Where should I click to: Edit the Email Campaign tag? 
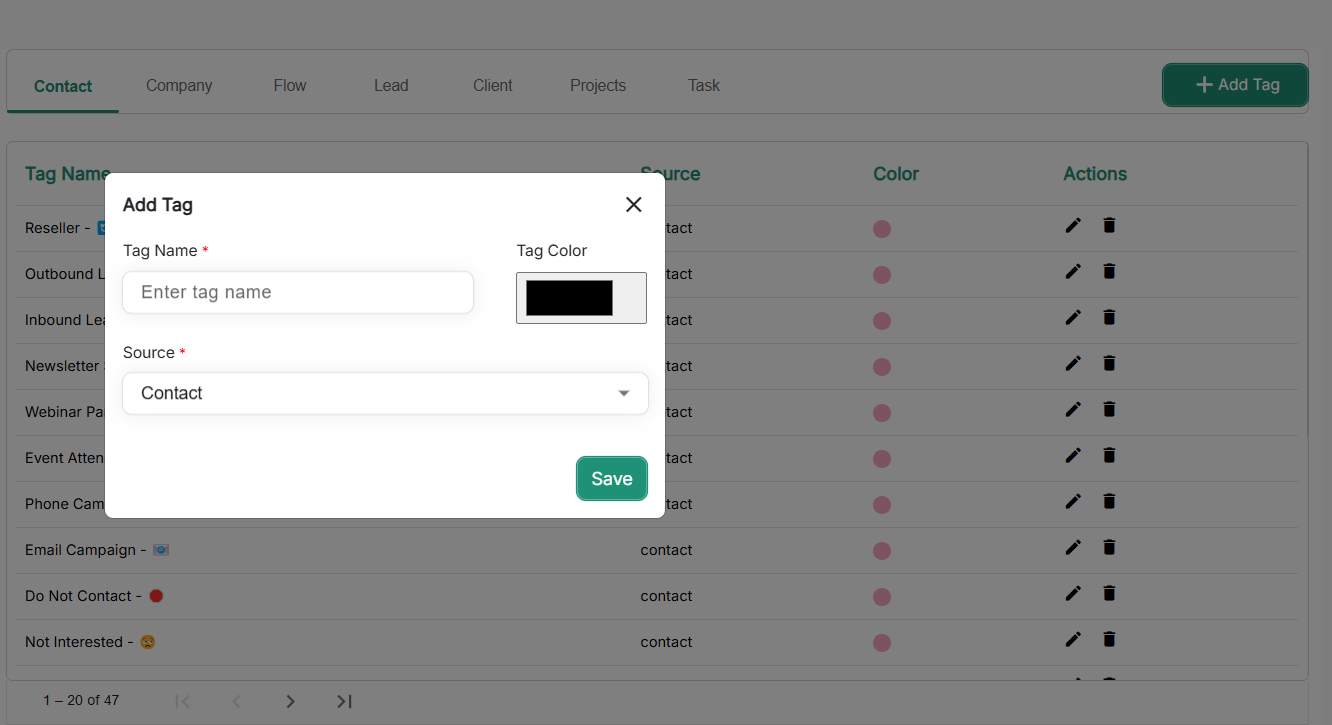[x=1073, y=548]
